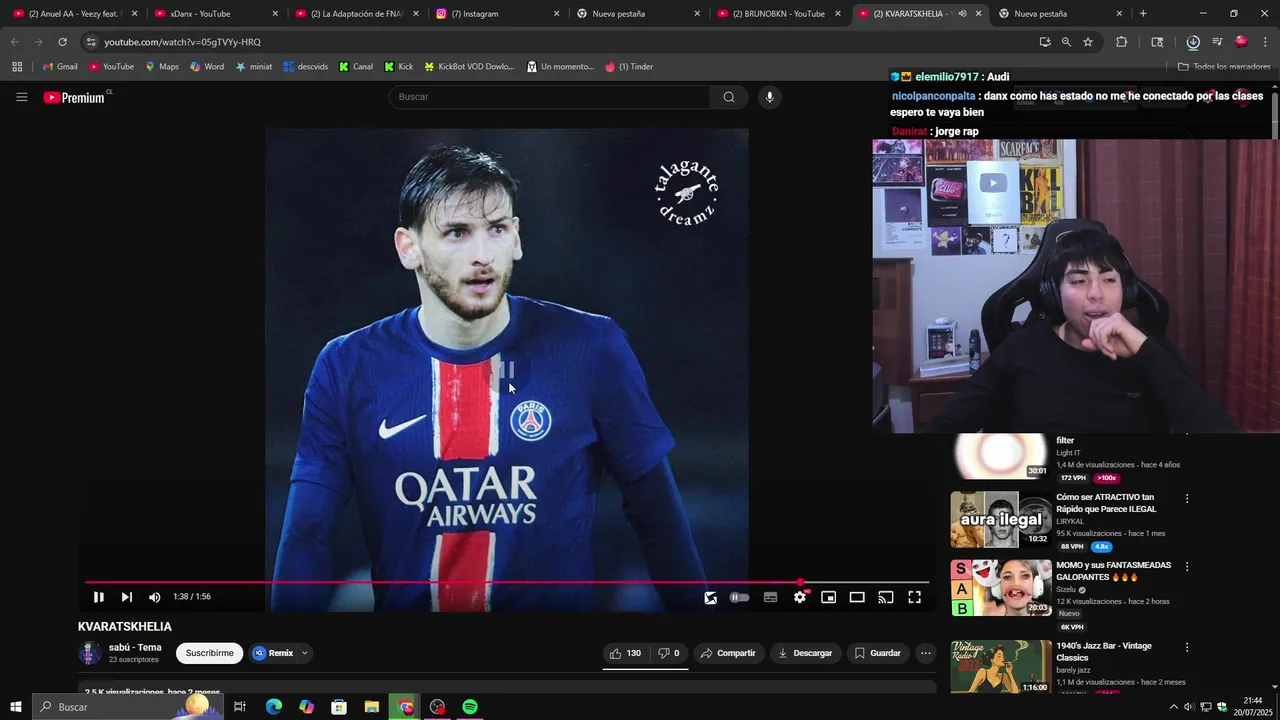The image size is (1280, 720).
Task: Open options for 1940's Jazz Bar video
Action: [1187, 647]
